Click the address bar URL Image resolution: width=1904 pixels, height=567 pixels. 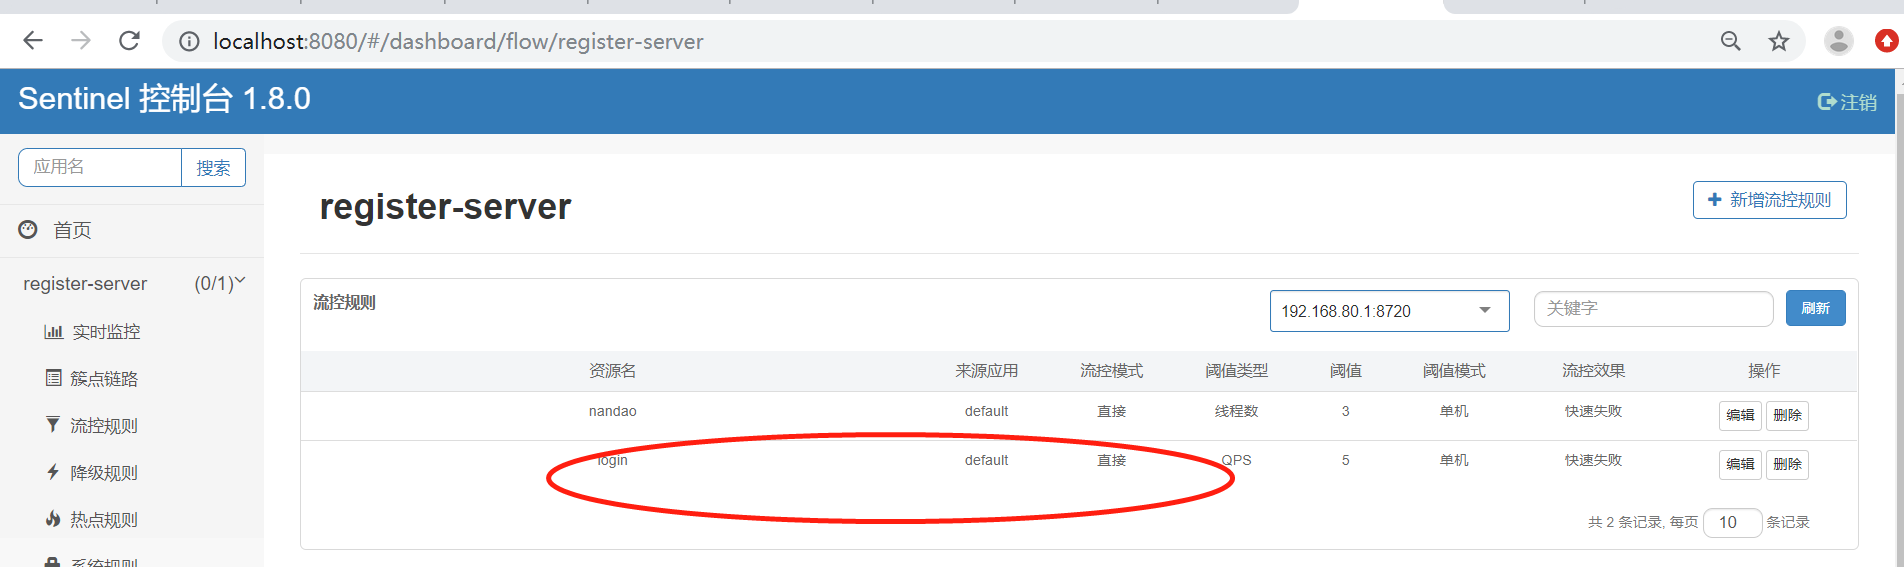[458, 42]
